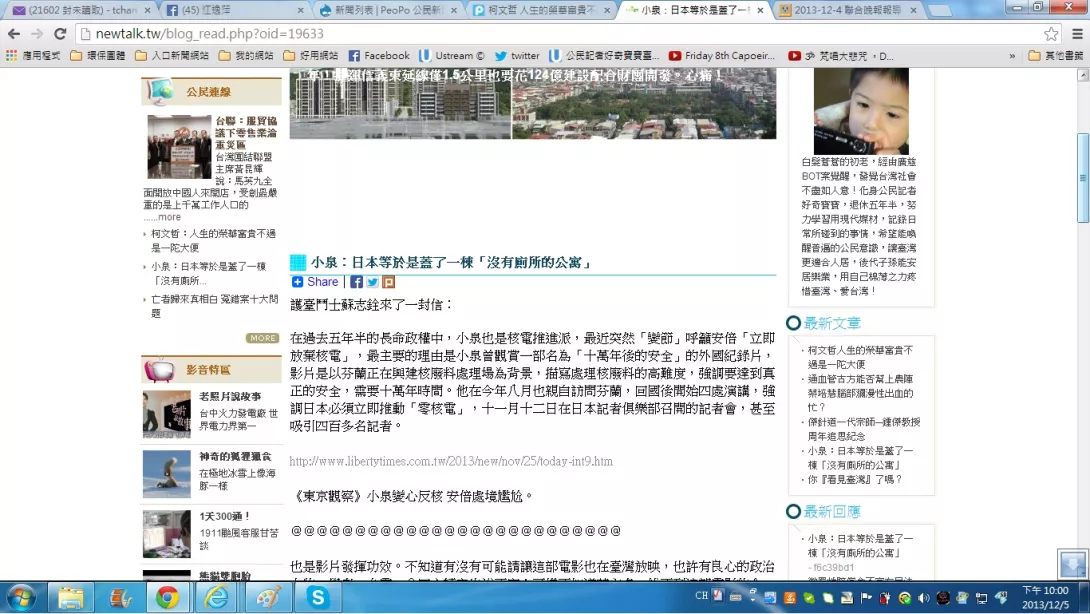Click the download arrow button at bottom right
The height and width of the screenshot is (614, 1090).
tap(1072, 563)
